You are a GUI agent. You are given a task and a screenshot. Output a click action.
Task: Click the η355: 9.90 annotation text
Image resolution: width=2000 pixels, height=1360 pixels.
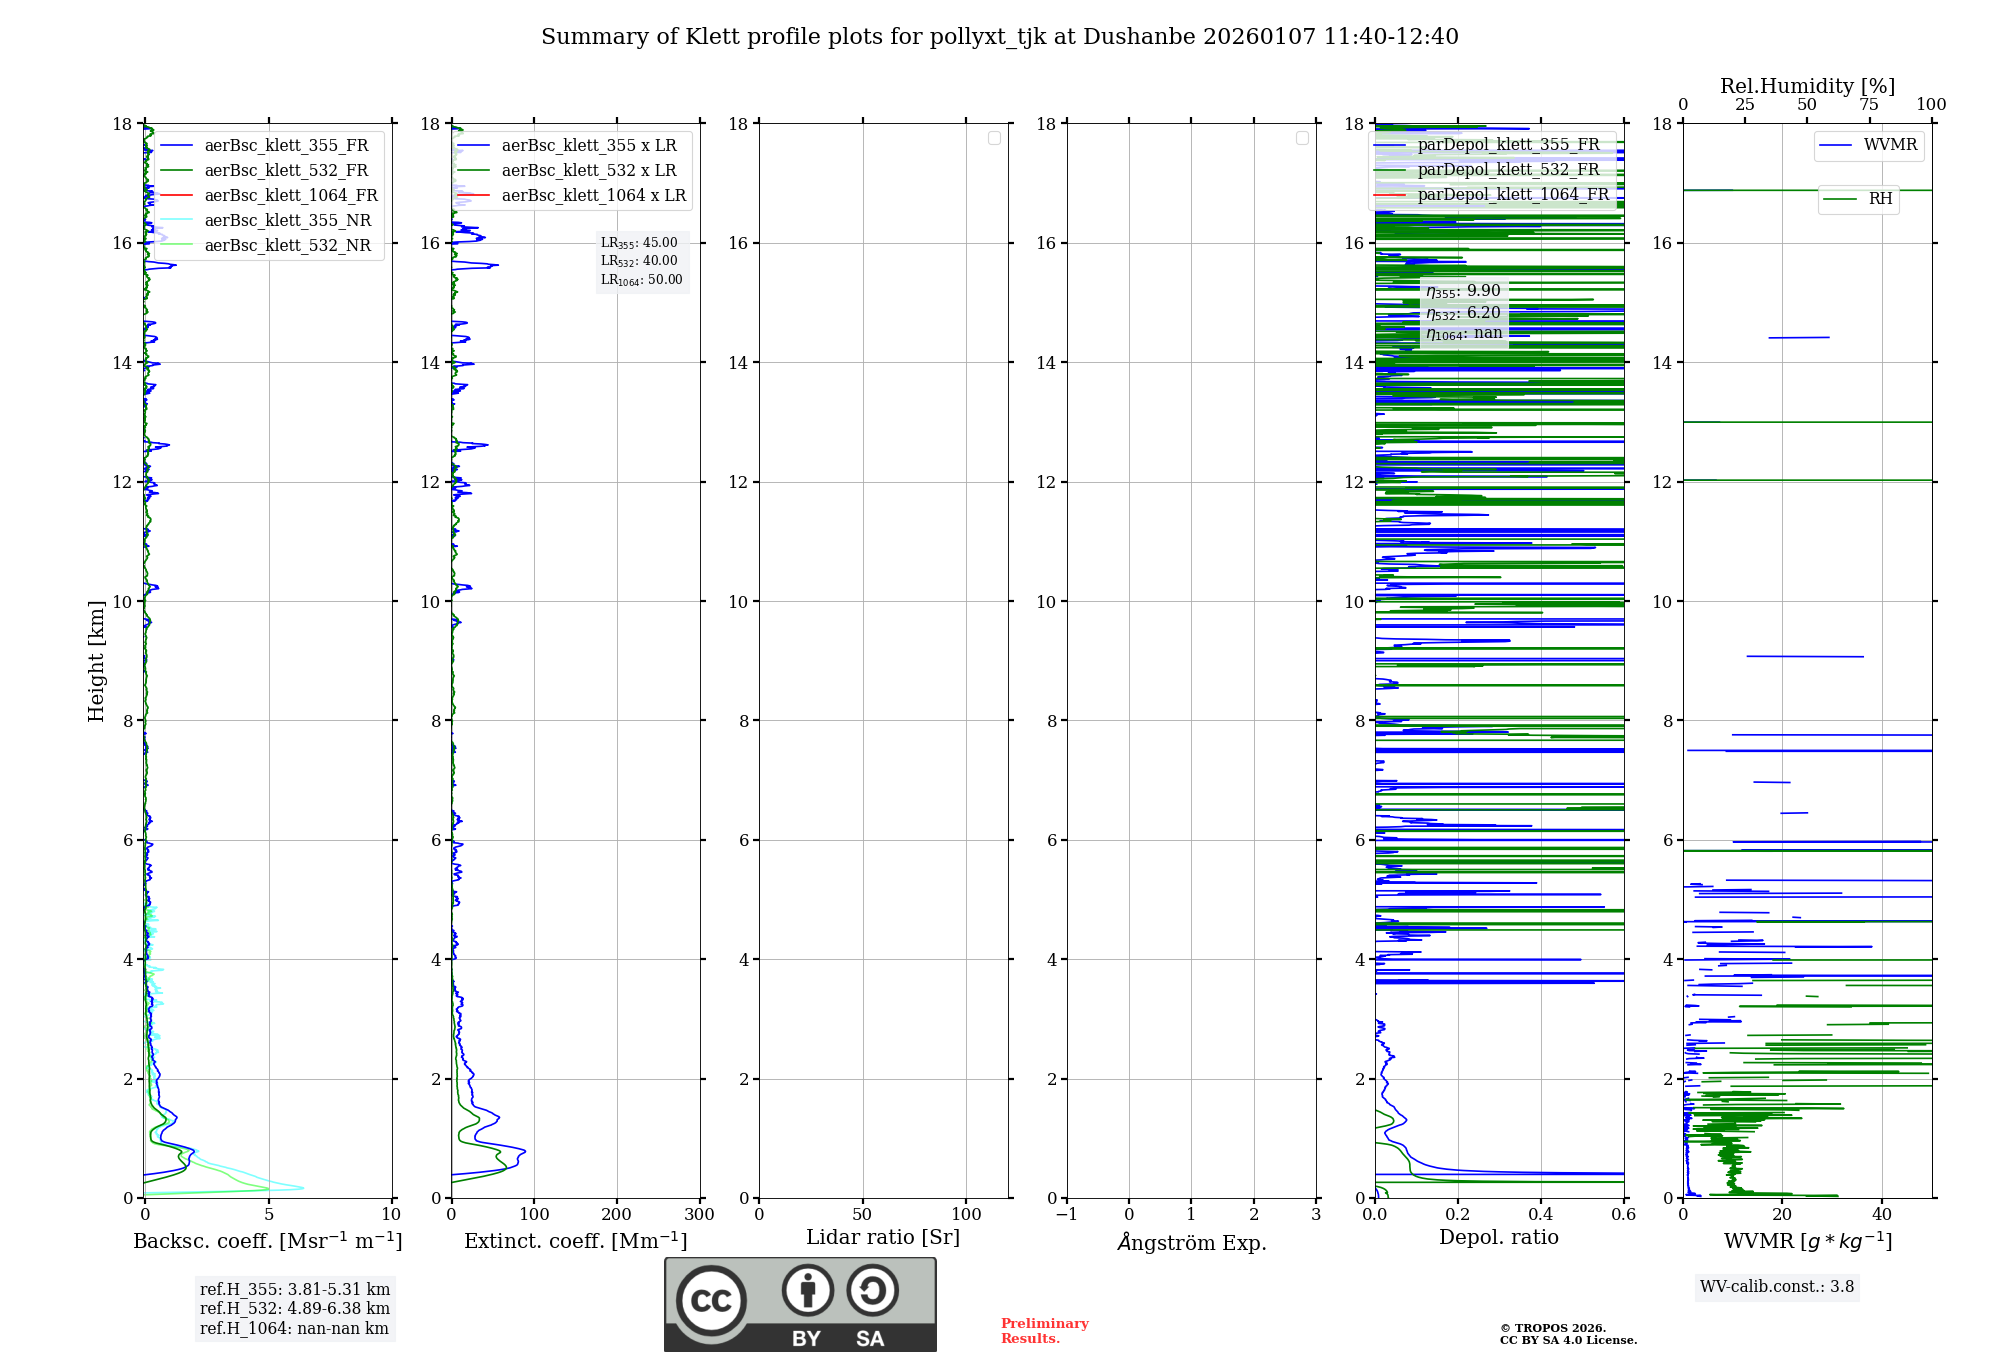1463,291
